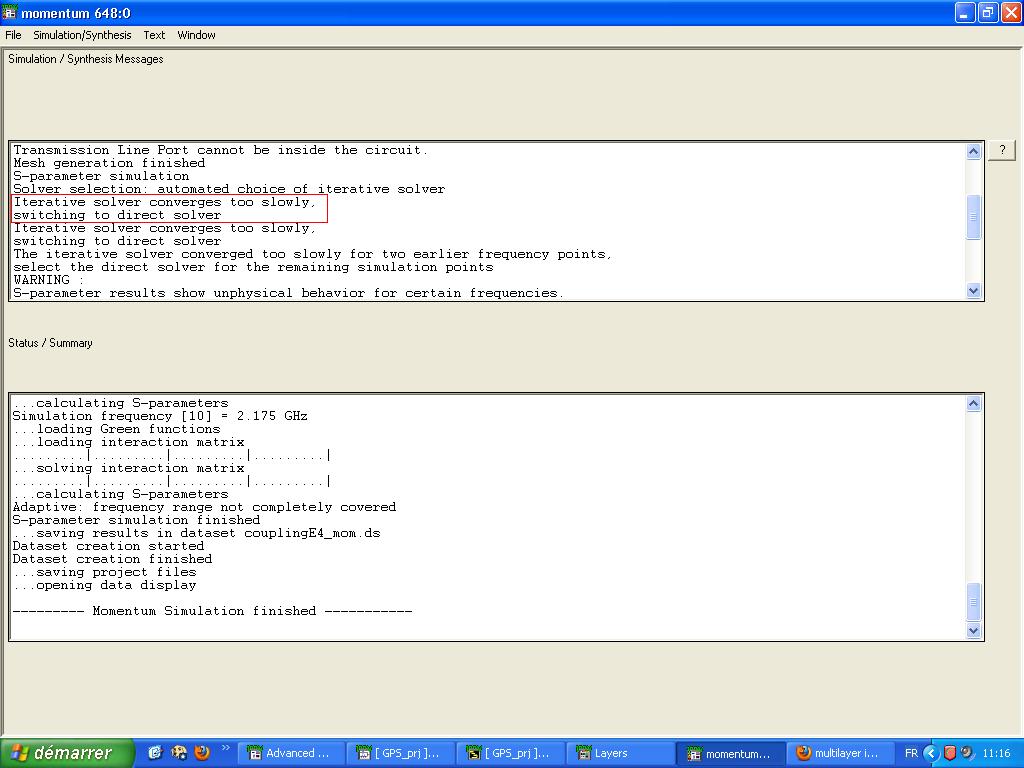Click tray icon next to clock
The image size is (1024, 768).
(967, 753)
